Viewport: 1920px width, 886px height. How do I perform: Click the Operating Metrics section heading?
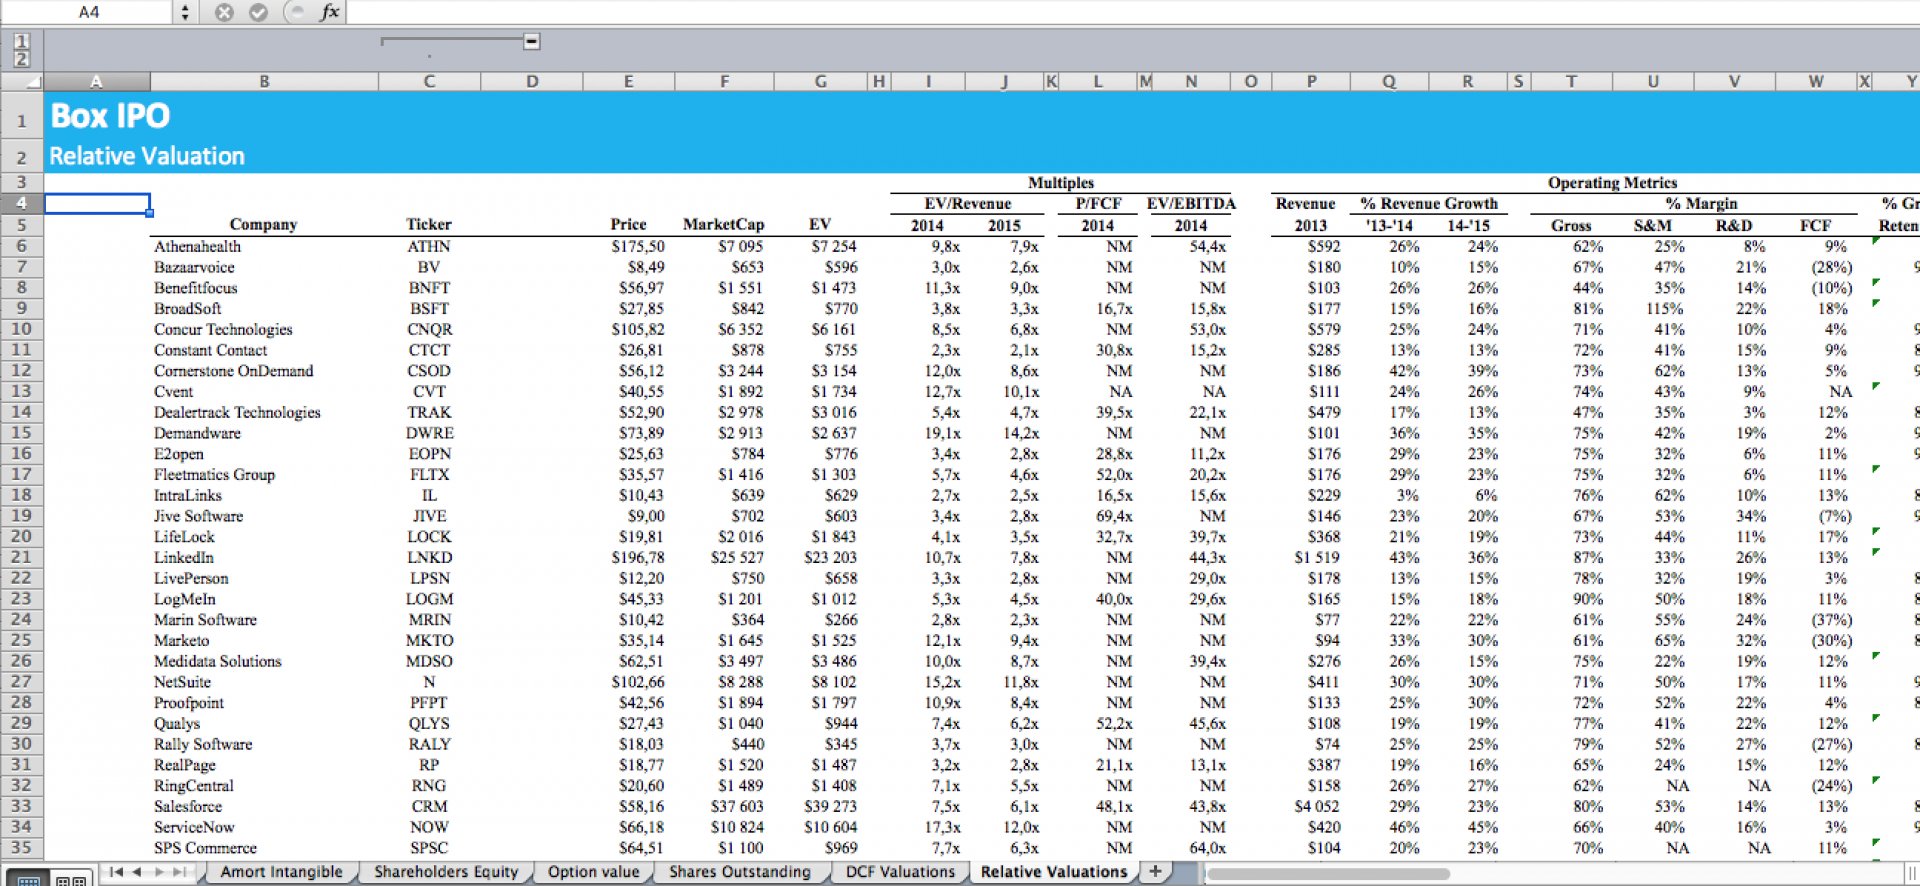coord(1612,183)
